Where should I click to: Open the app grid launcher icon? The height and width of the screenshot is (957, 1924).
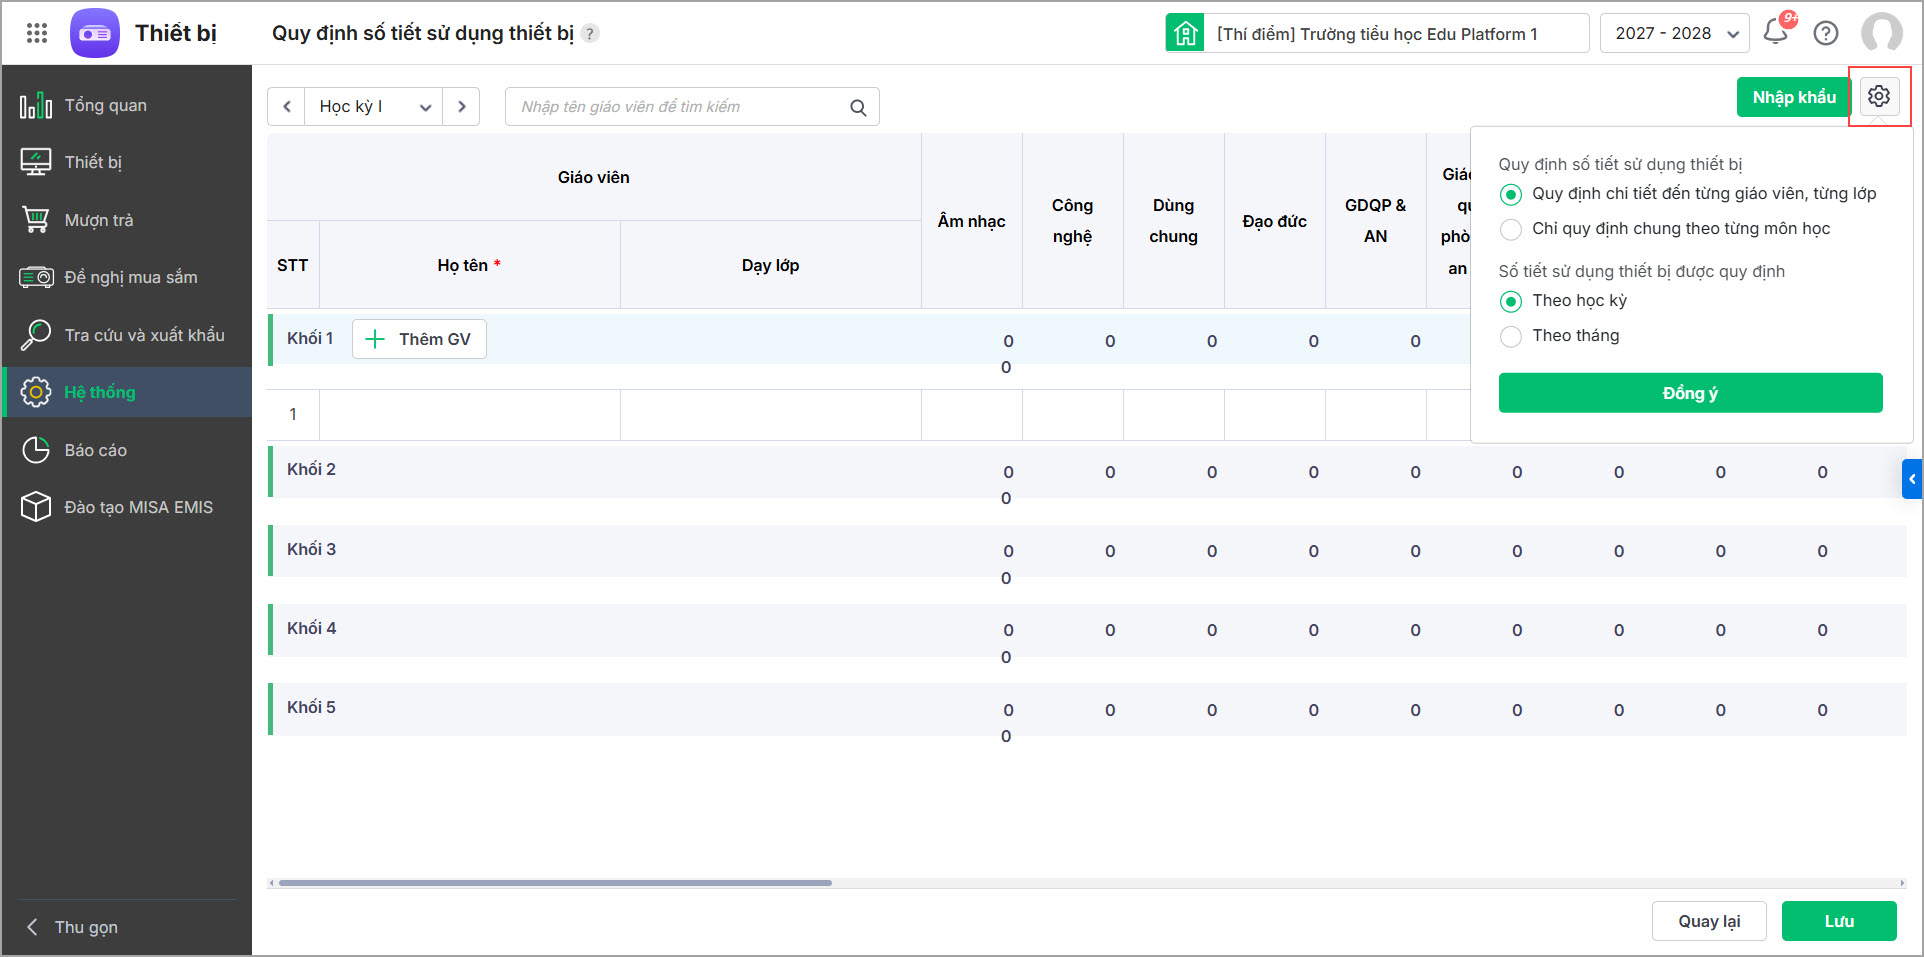pyautogui.click(x=37, y=33)
